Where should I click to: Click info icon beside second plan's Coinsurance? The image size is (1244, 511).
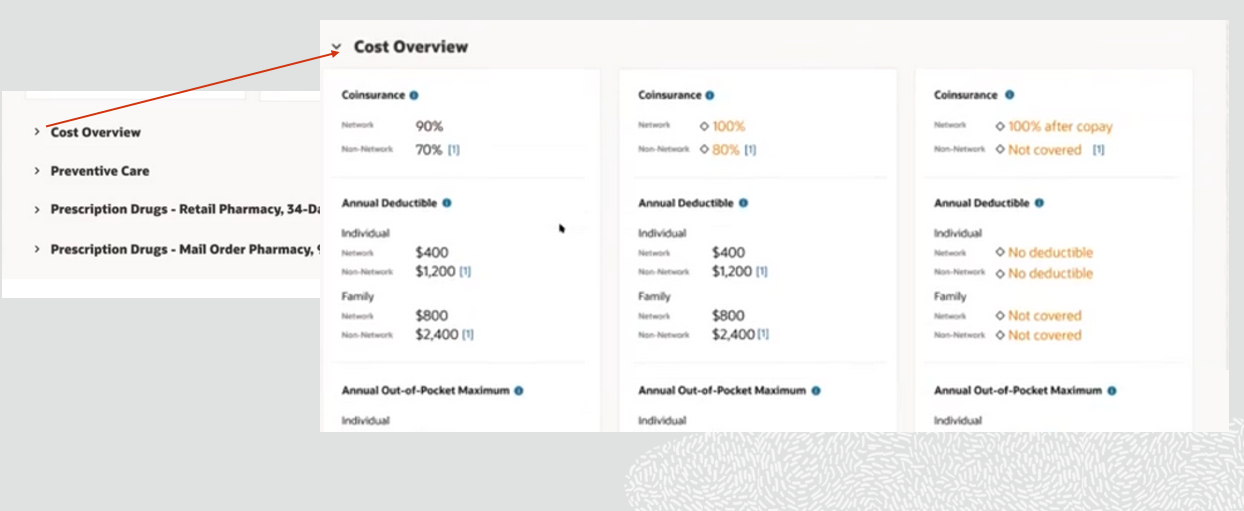click(x=710, y=96)
